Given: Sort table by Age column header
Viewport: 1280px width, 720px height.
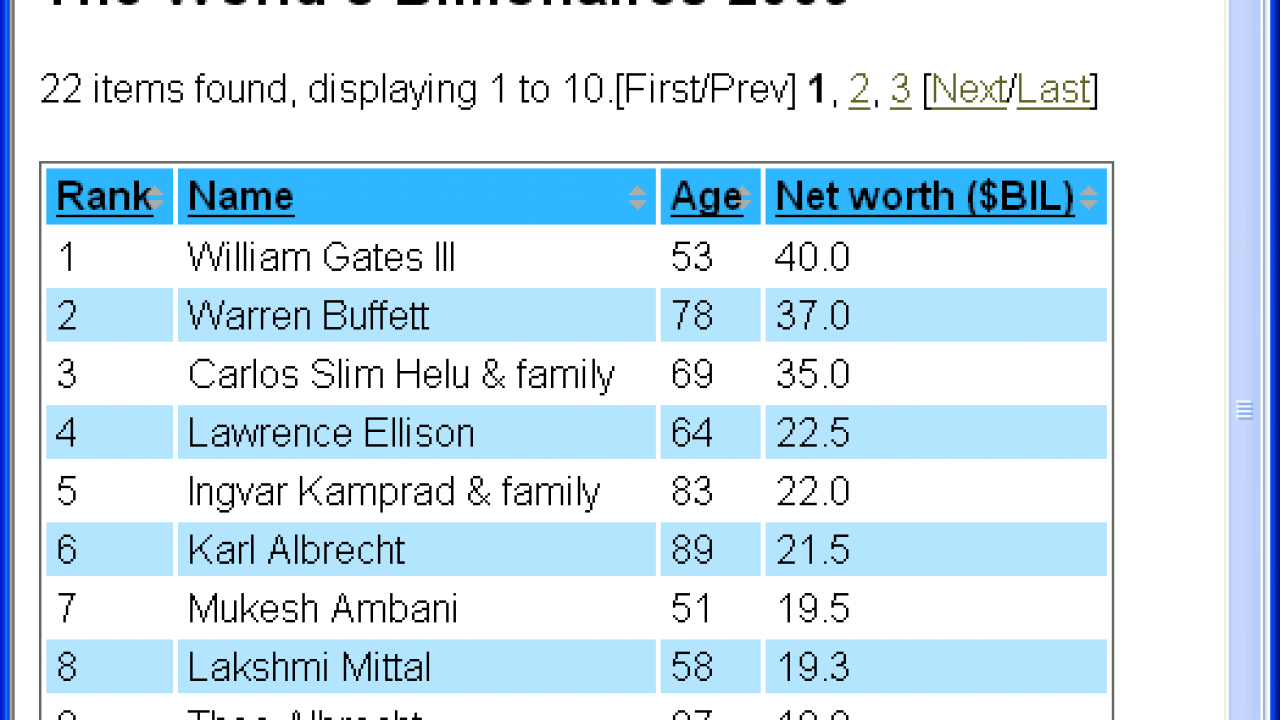Looking at the screenshot, I should click(x=706, y=196).
